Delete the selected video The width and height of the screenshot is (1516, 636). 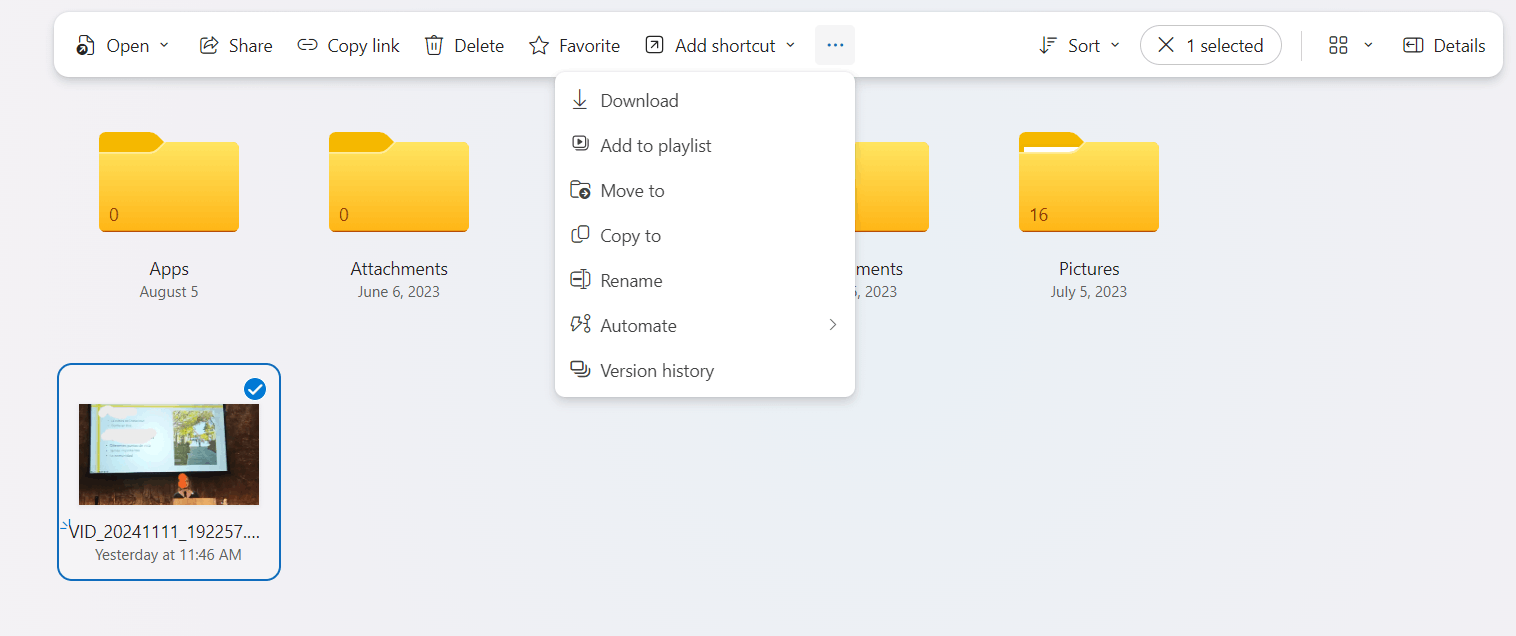click(463, 45)
